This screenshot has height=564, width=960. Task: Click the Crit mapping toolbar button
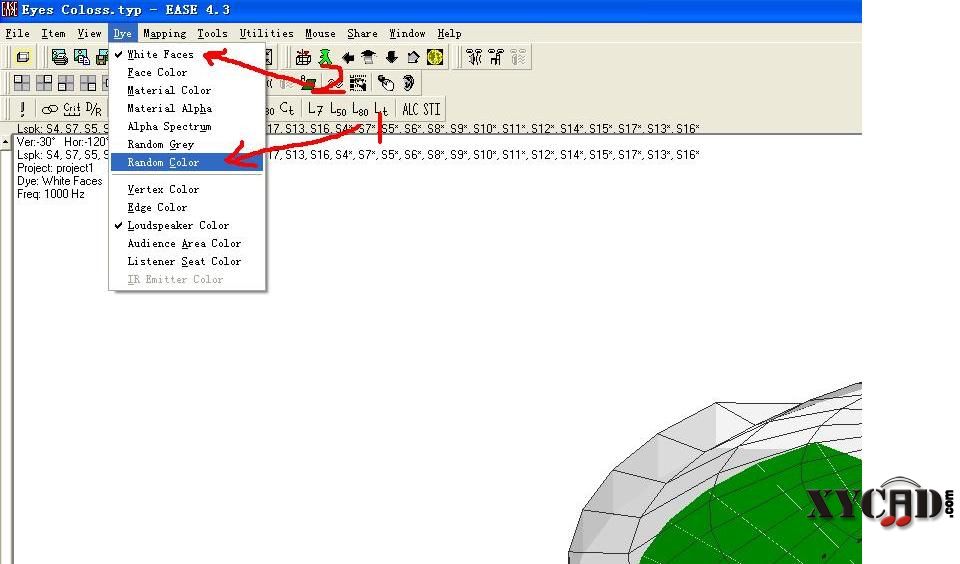(72, 109)
